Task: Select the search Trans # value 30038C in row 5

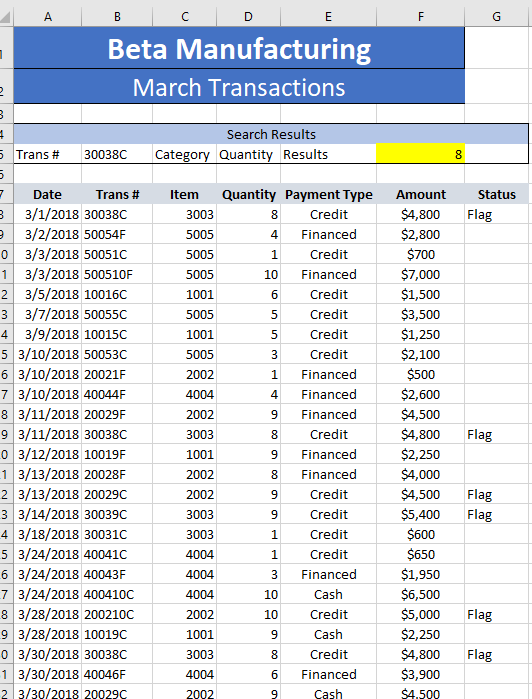Action: click(x=117, y=154)
